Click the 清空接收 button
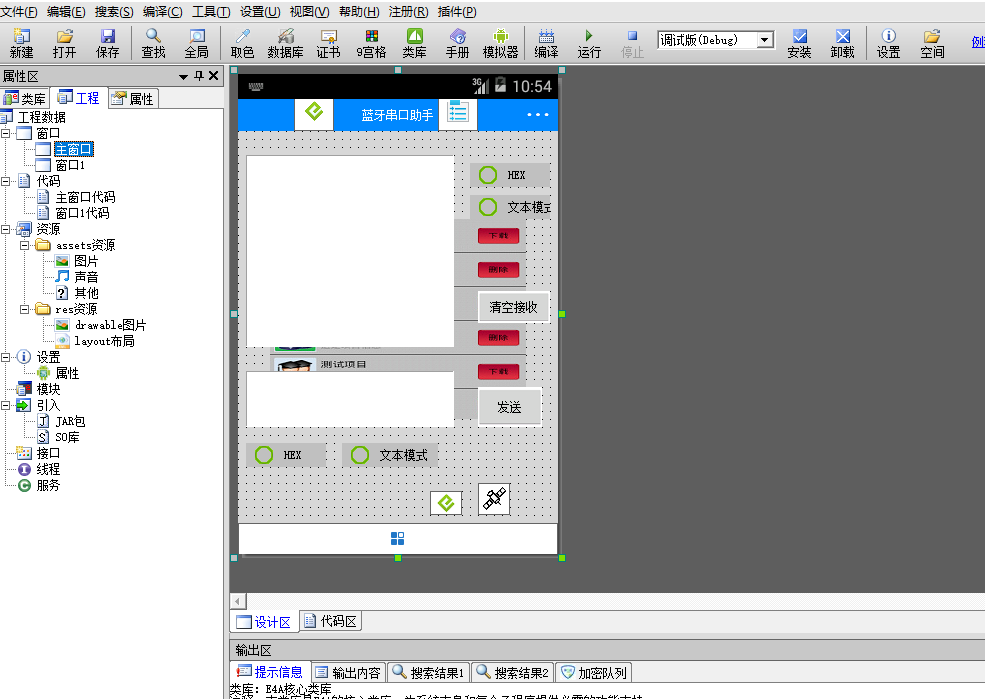The image size is (985, 699). (513, 307)
